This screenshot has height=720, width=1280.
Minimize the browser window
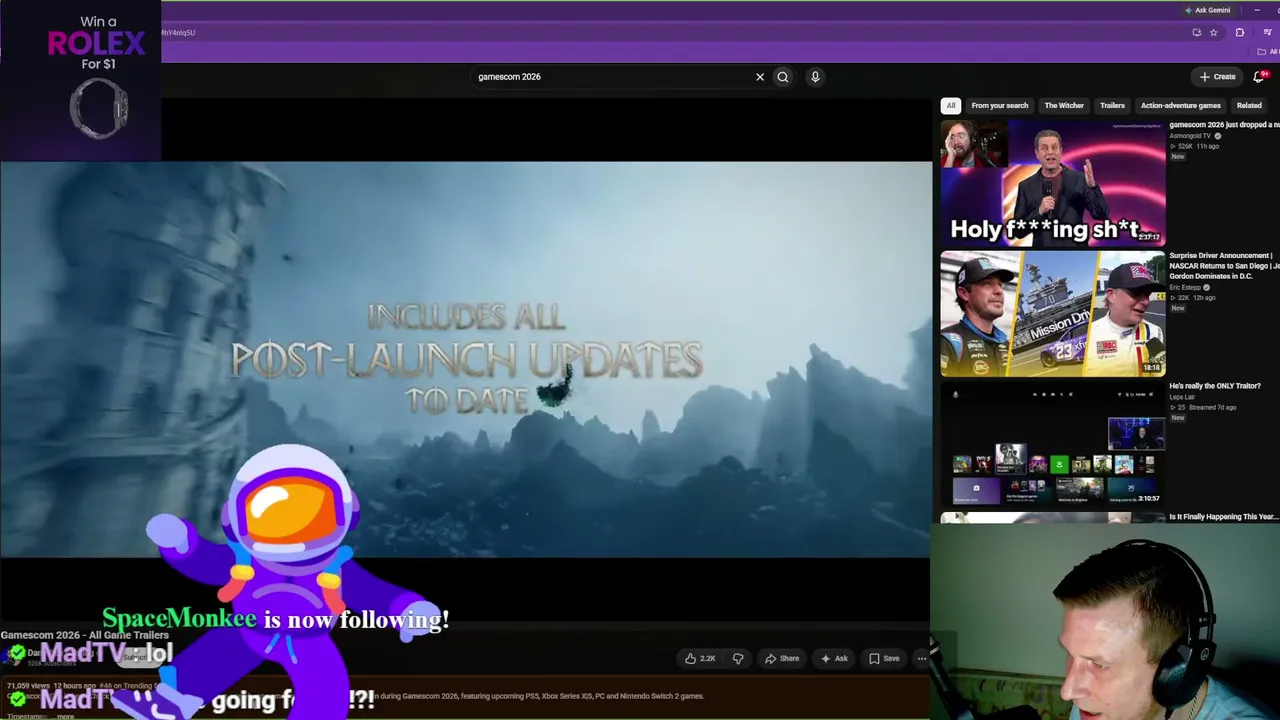pos(1257,10)
